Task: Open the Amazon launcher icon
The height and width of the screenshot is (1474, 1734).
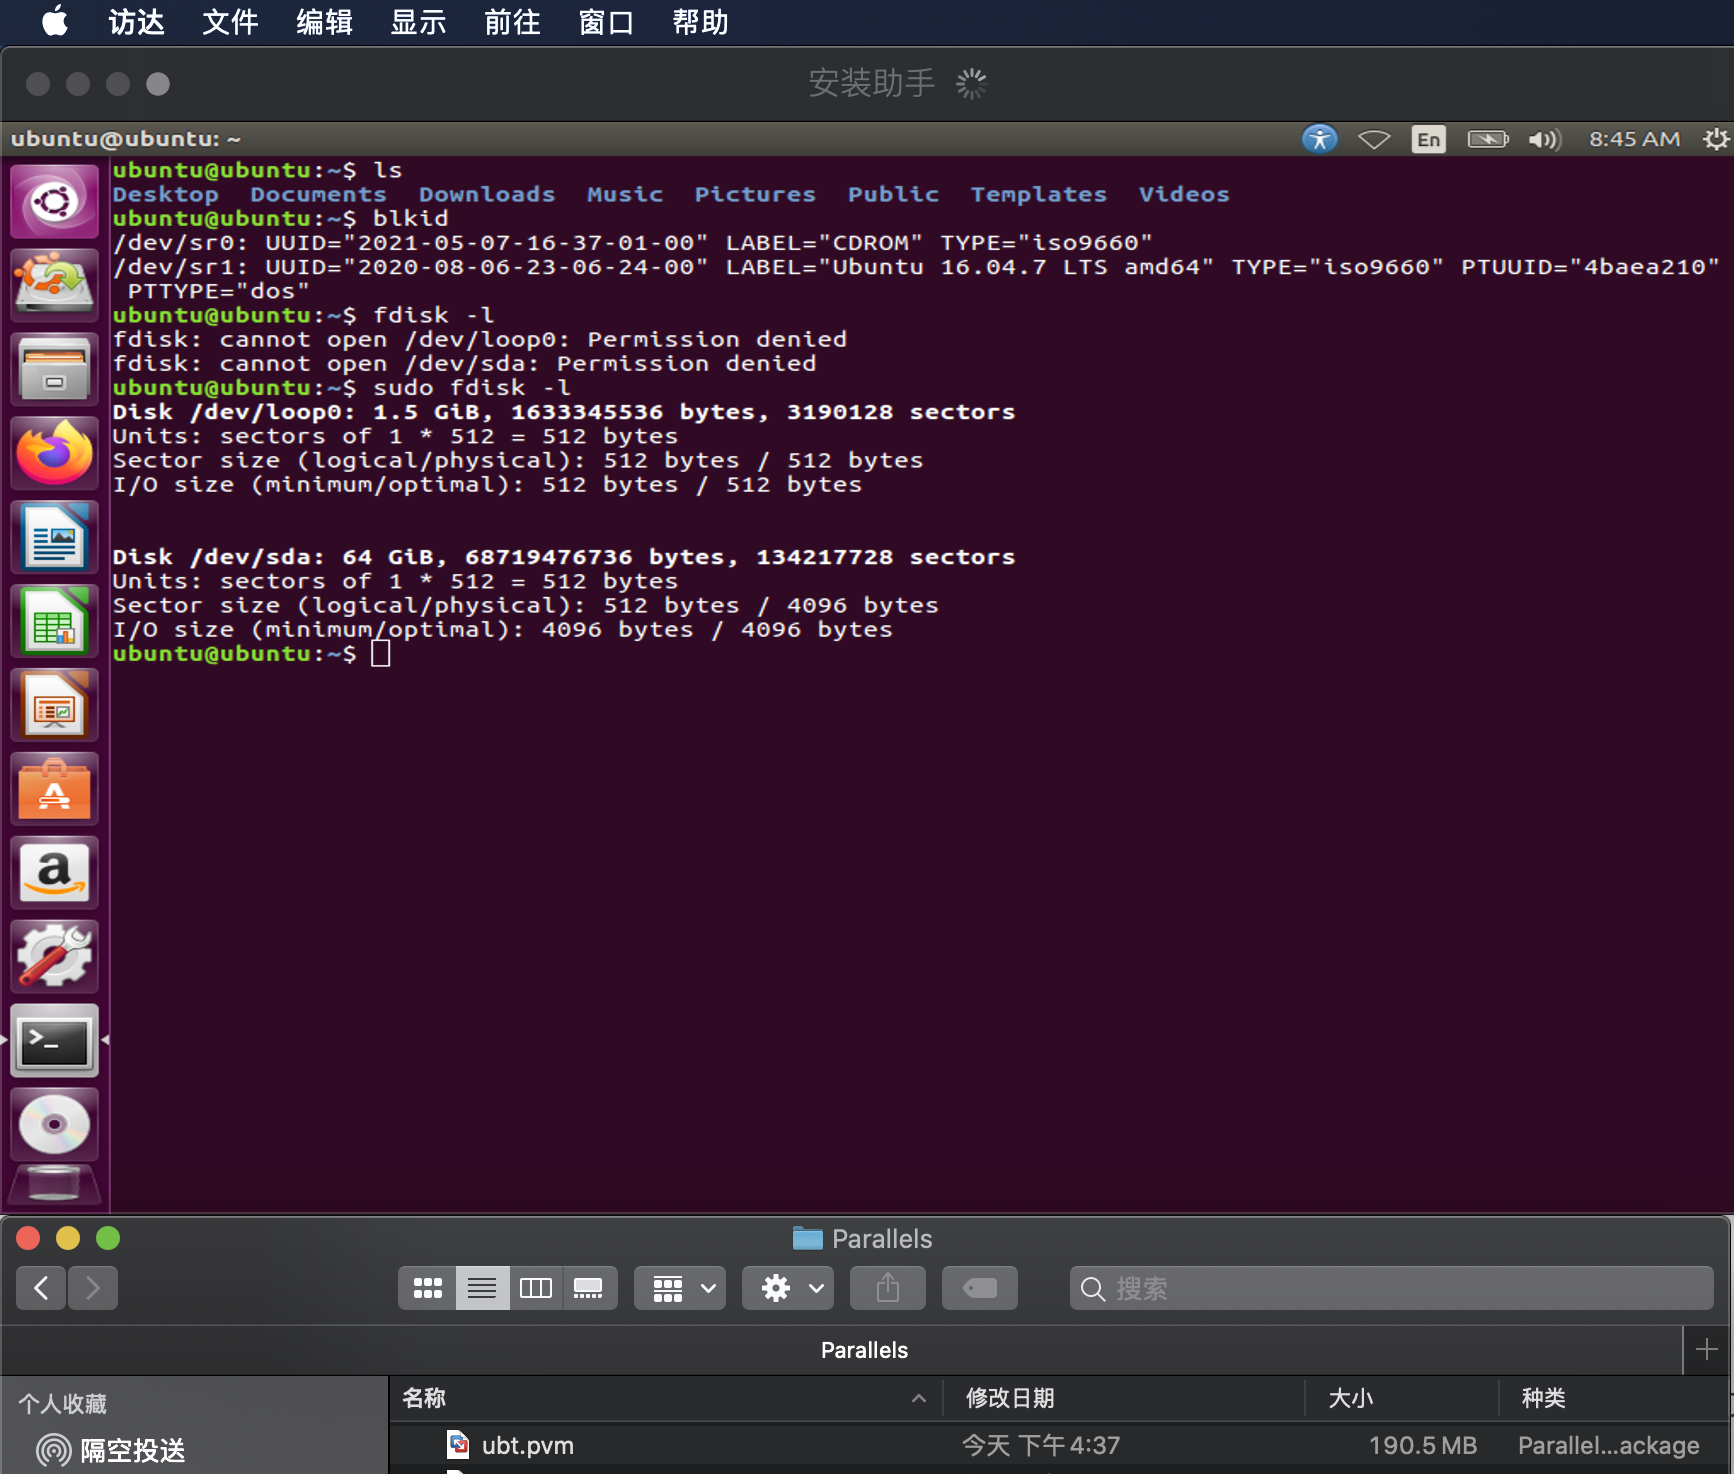Action: (x=54, y=872)
